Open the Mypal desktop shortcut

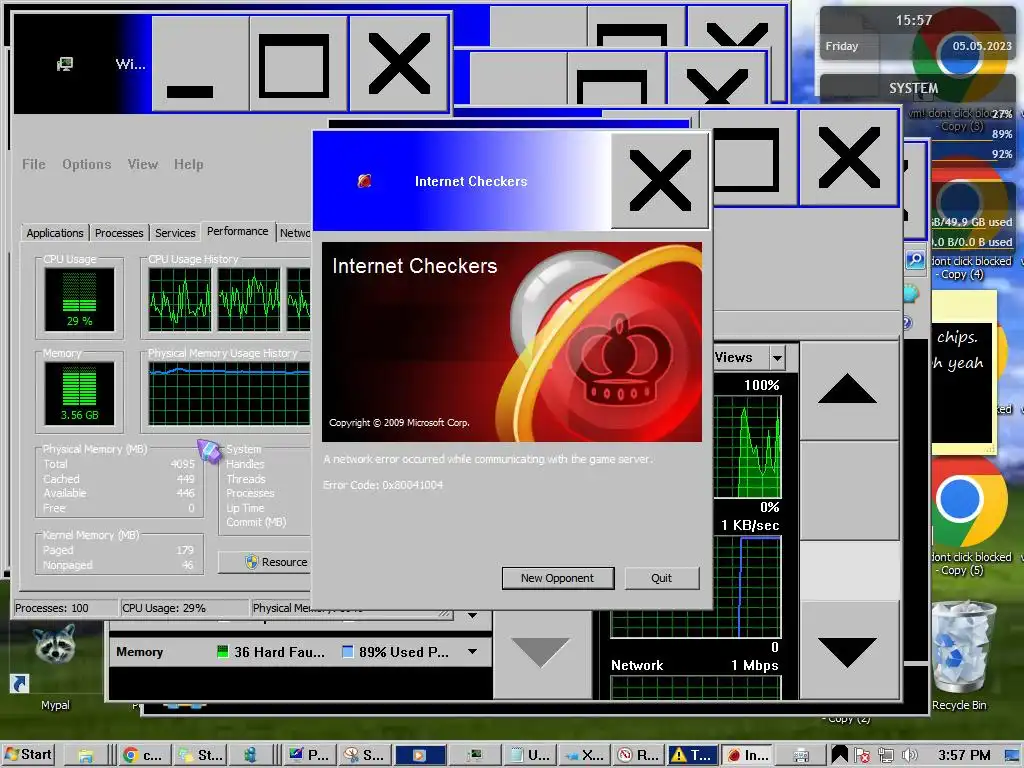55,666
